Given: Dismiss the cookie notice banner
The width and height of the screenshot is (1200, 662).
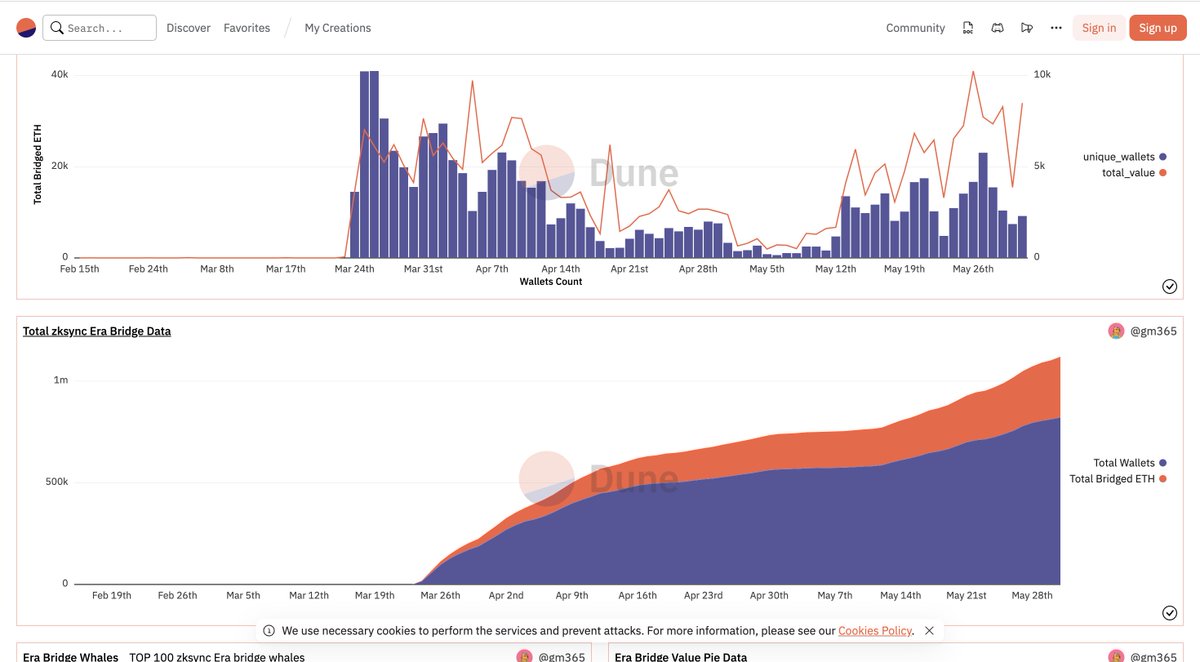Looking at the screenshot, I should pyautogui.click(x=929, y=631).
